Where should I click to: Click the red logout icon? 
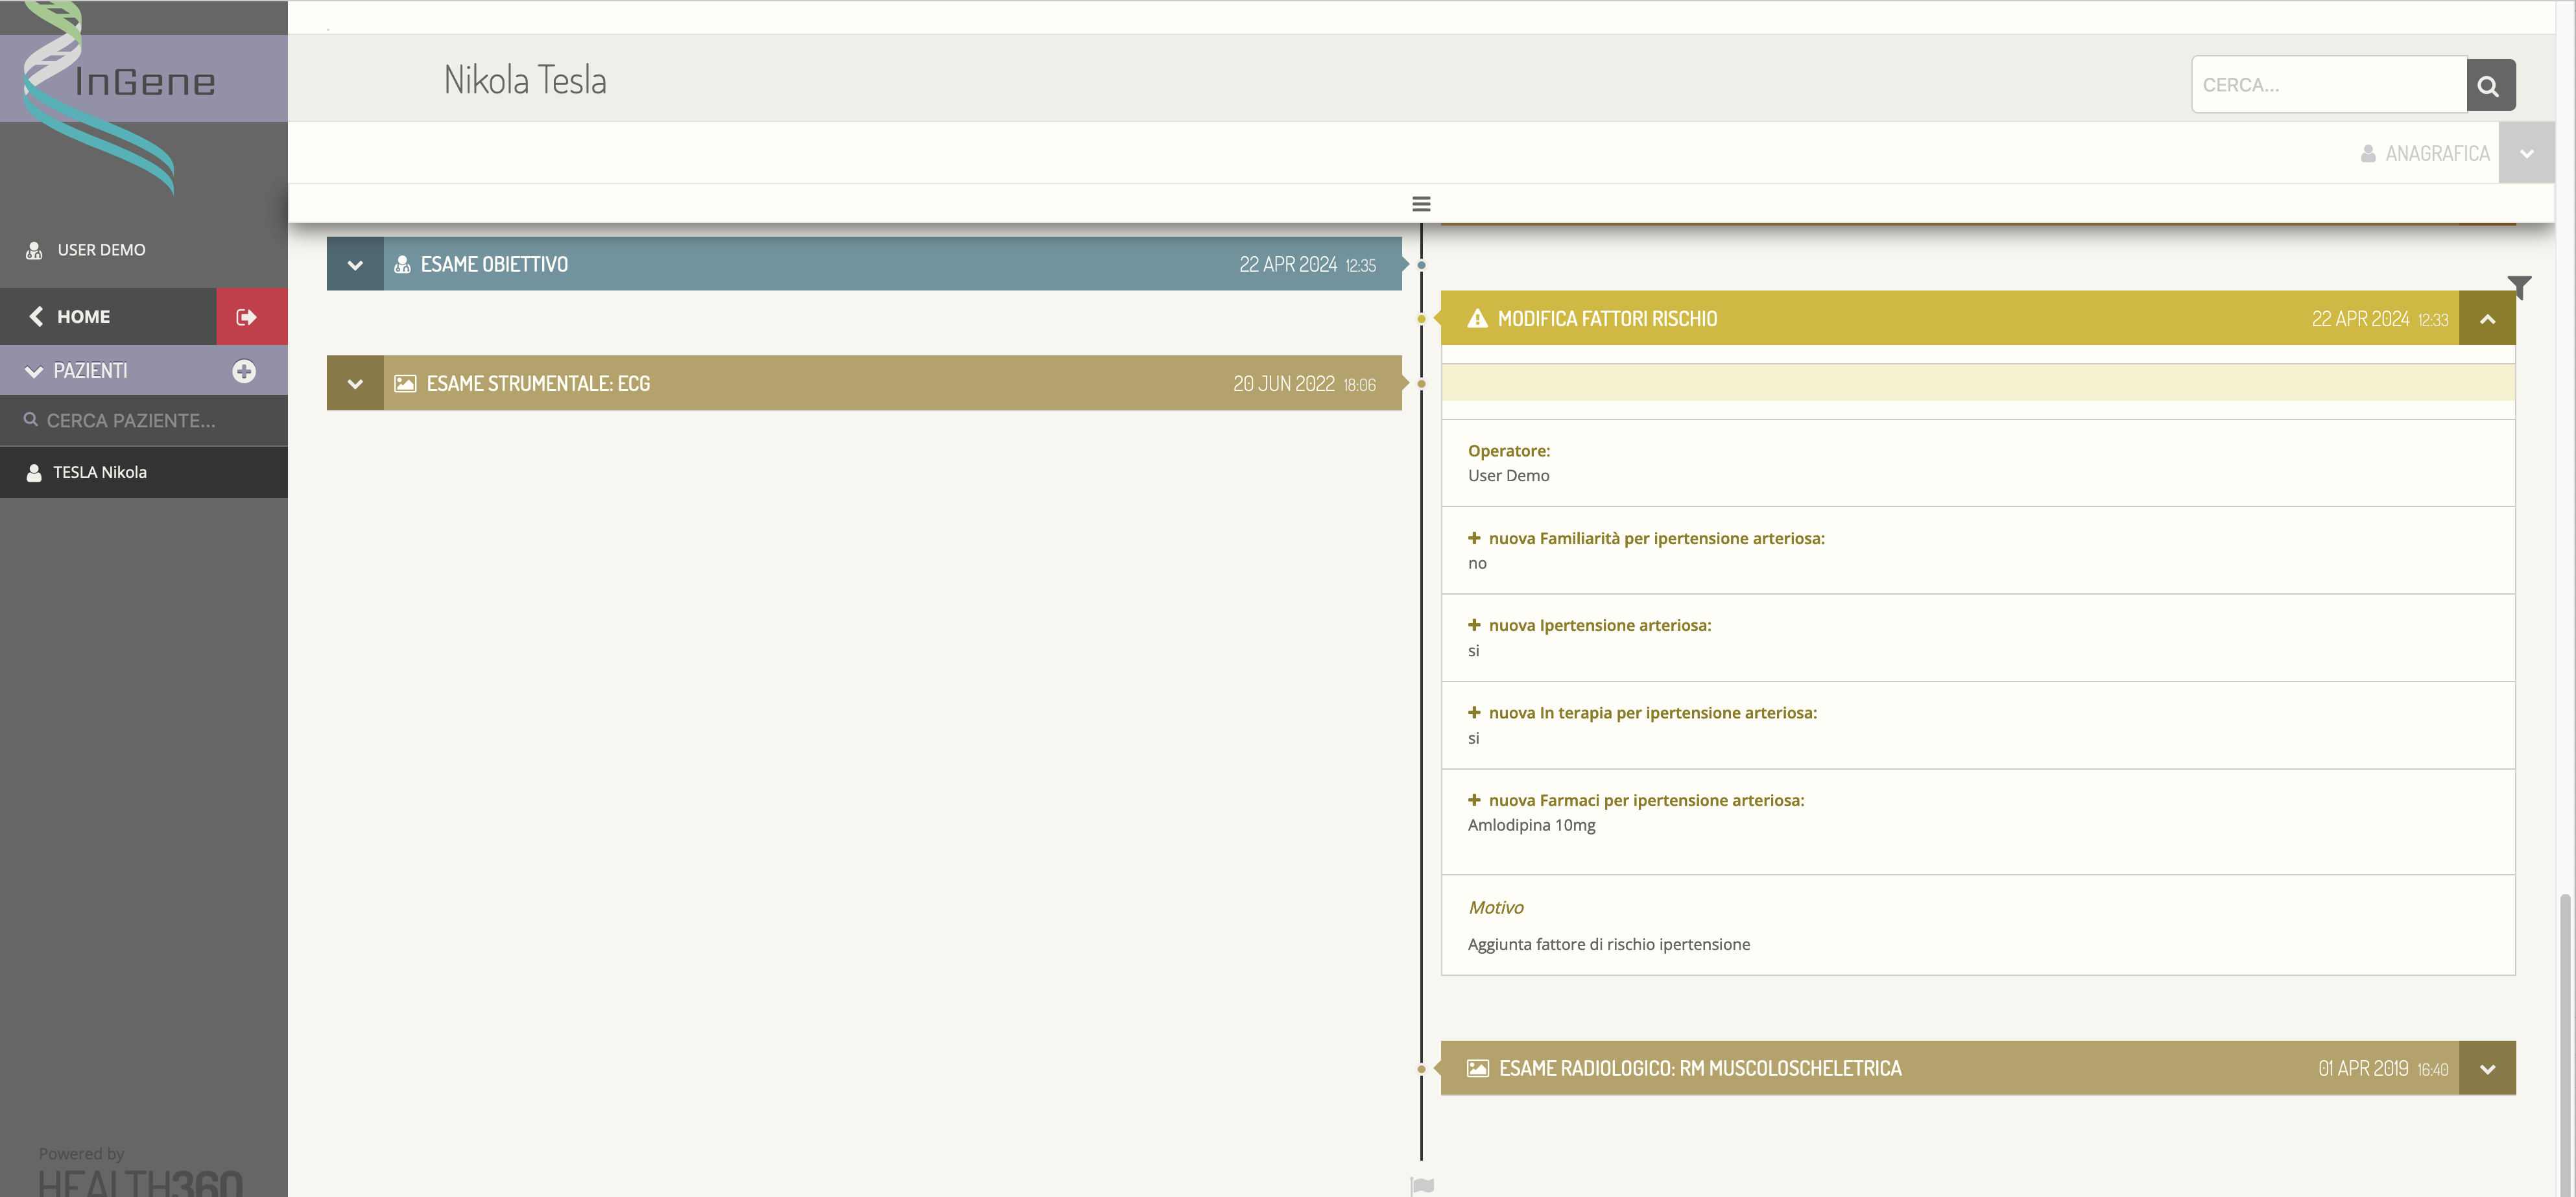(247, 317)
